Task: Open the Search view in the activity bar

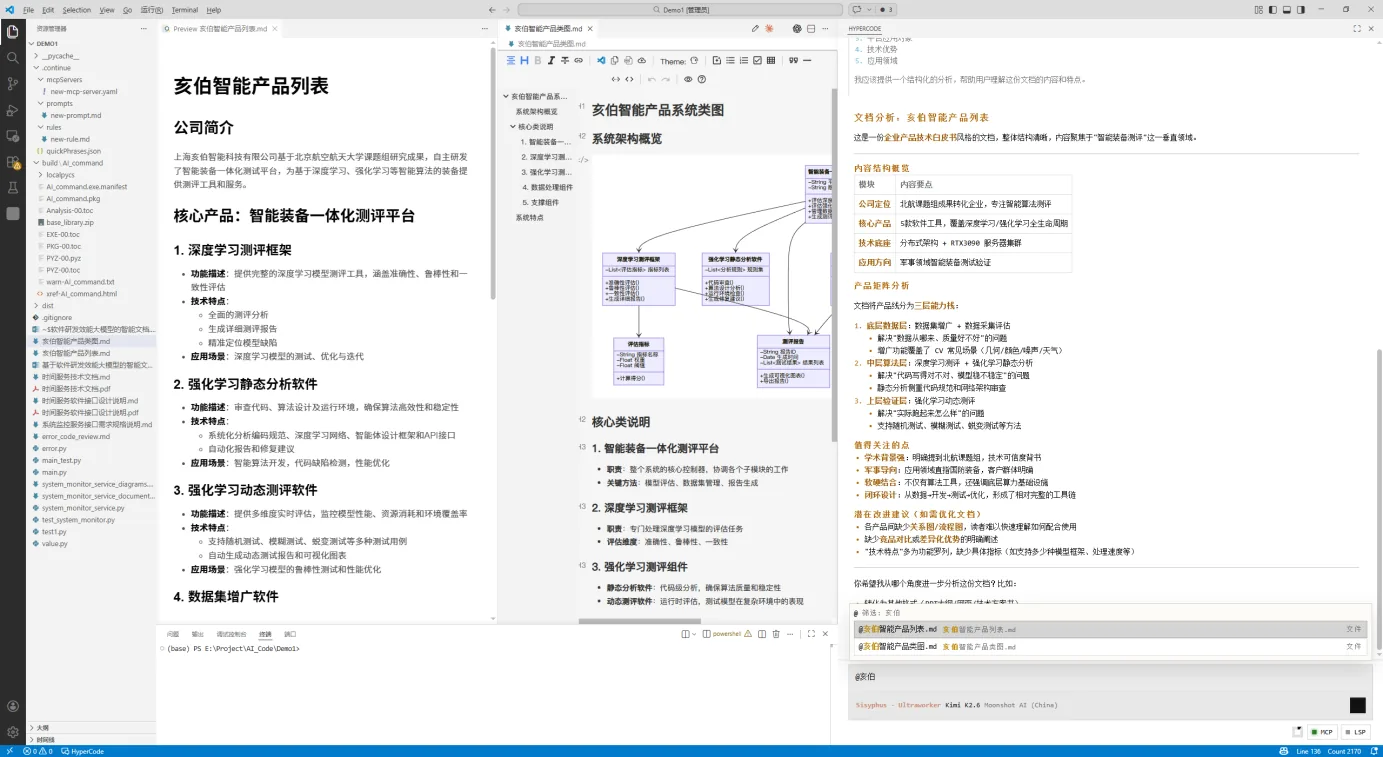Action: click(13, 57)
